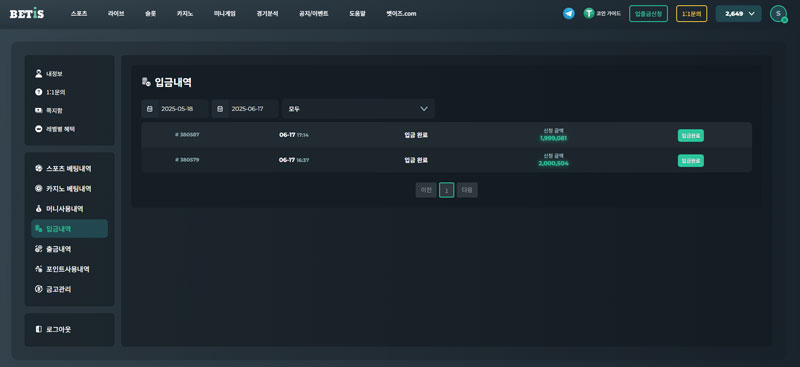Select the timestamp 06-17 16:37
This screenshot has width=800, height=367.
[294, 160]
